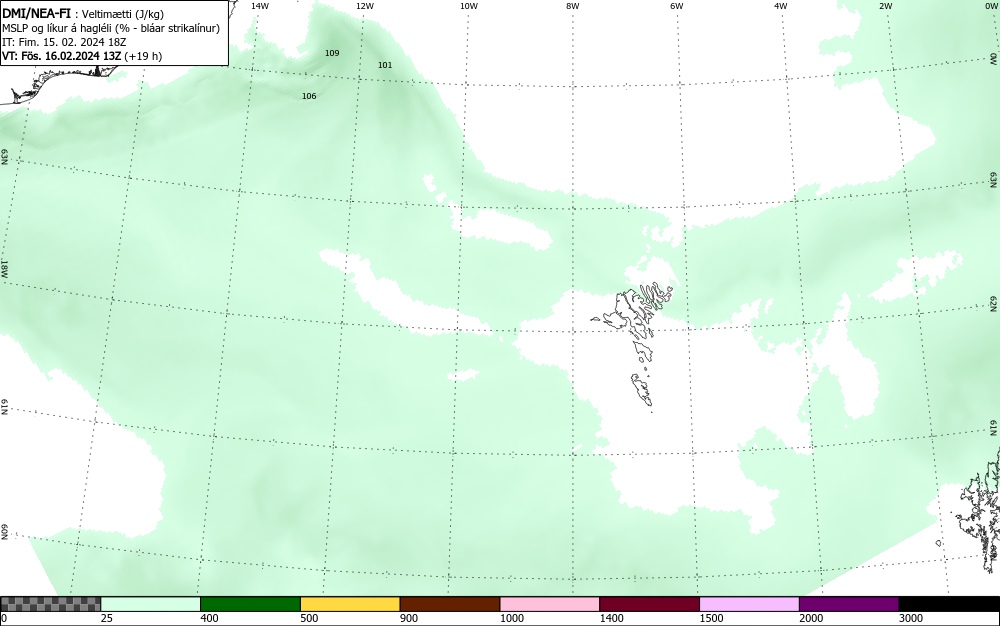Image resolution: width=1000 pixels, height=626 pixels.
Task: Click the '18W' label on the left edge
Action: (4, 268)
